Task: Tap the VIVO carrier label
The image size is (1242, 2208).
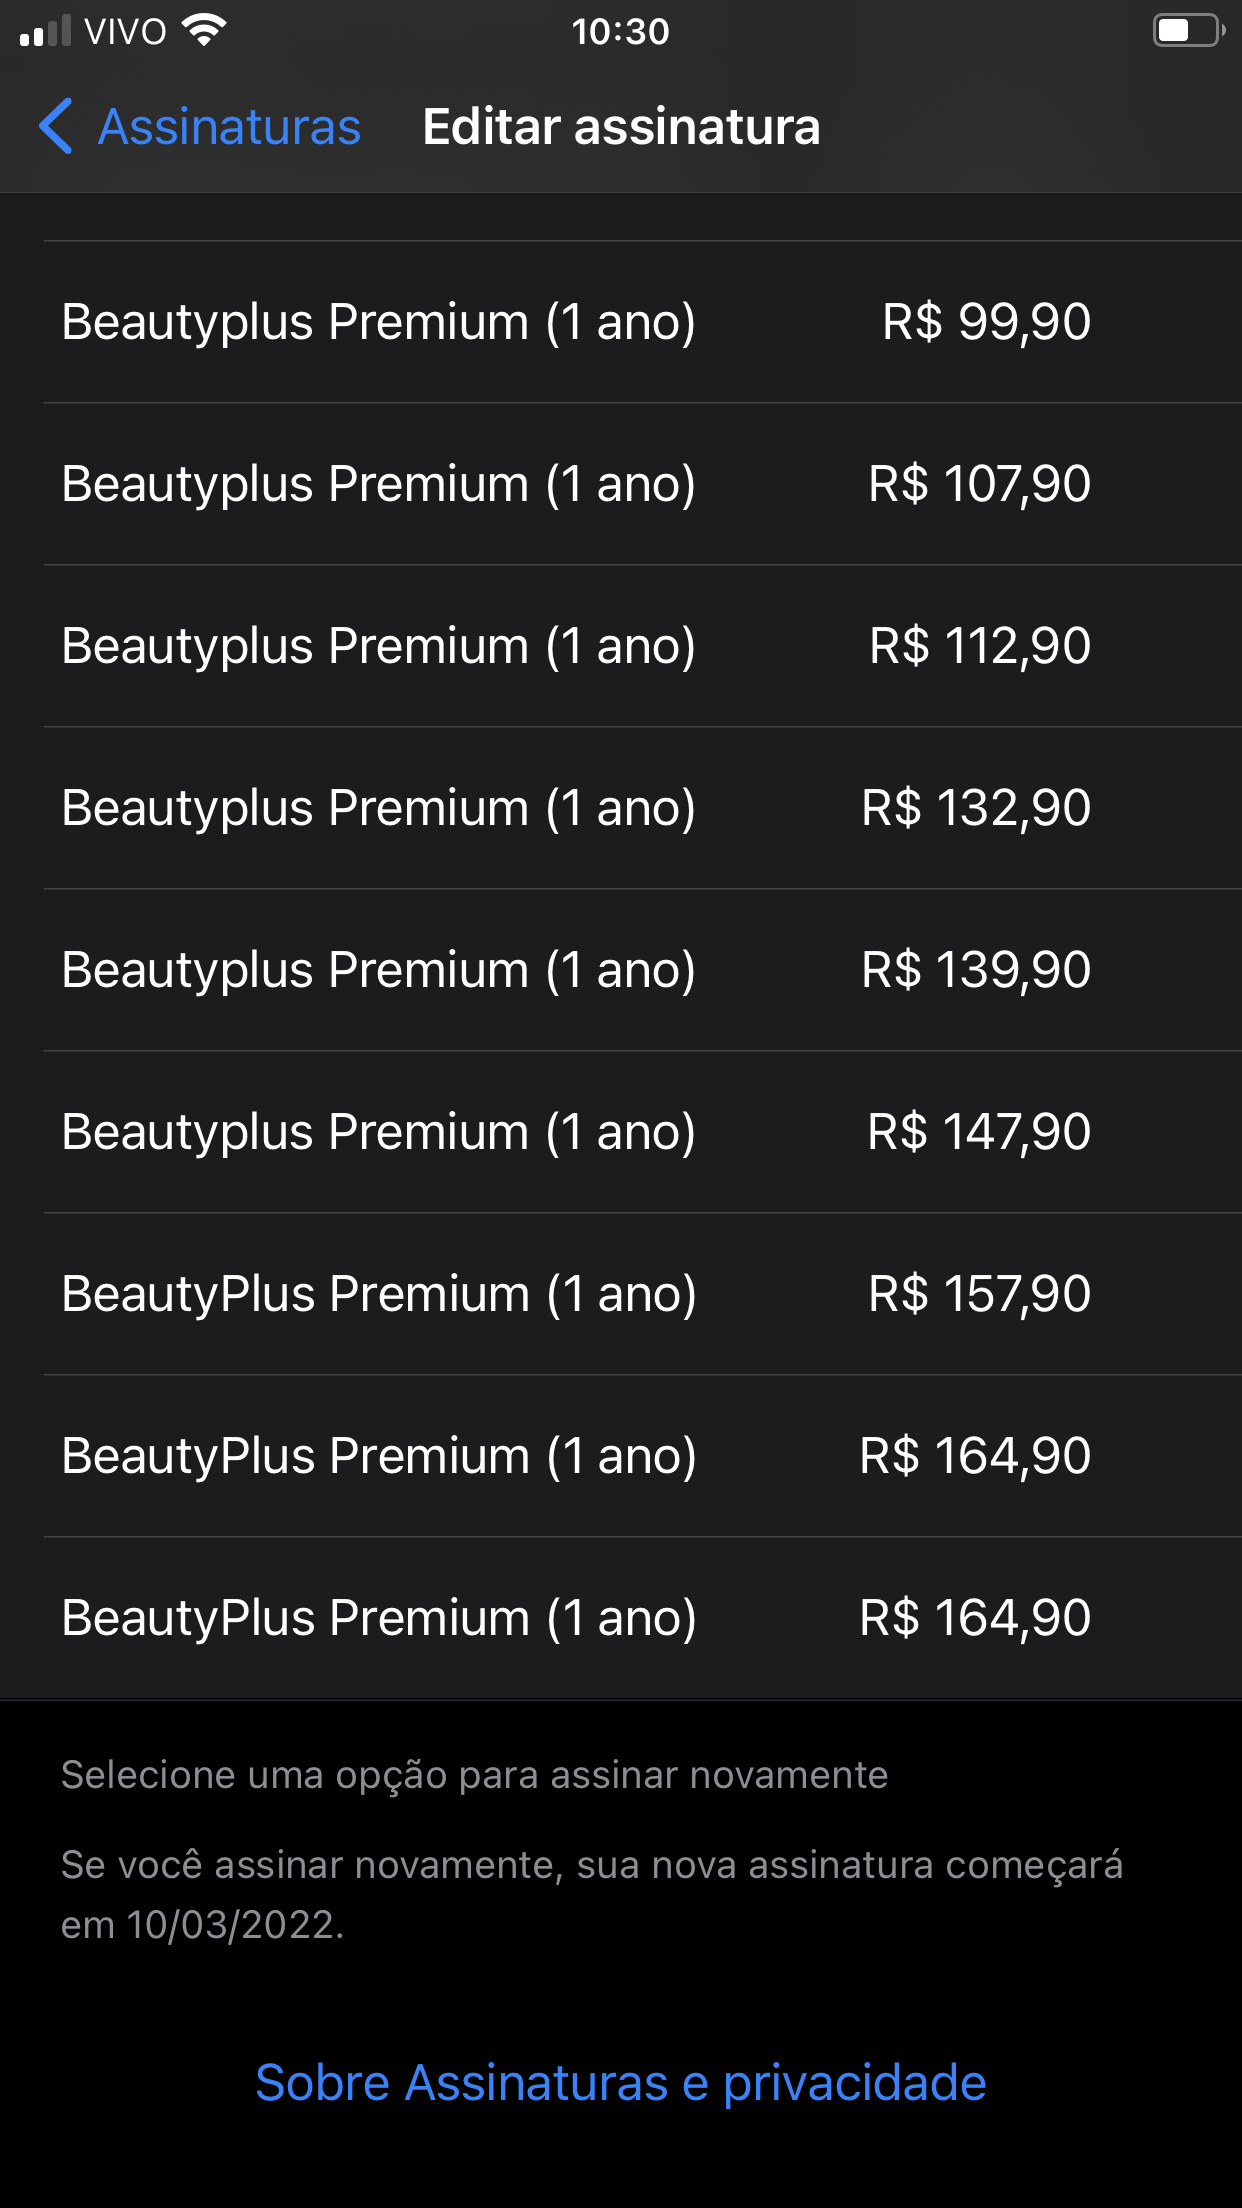Action: (x=125, y=32)
